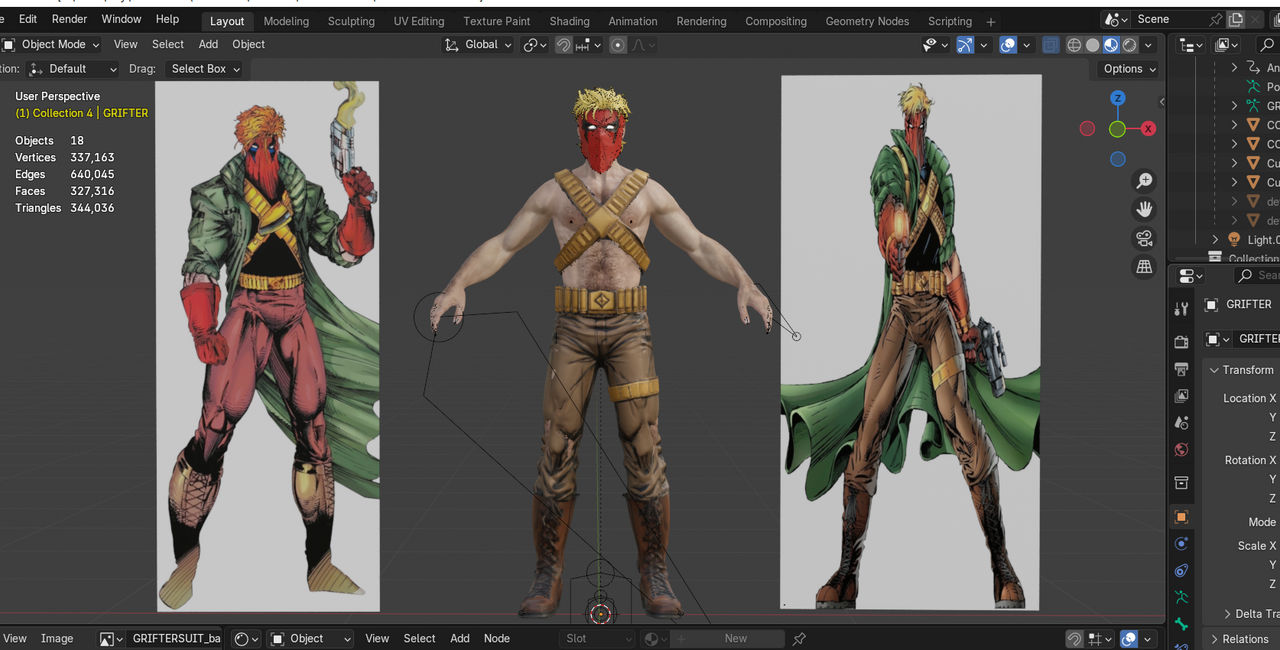This screenshot has width=1280, height=650.
Task: Open the Object Constraints properties tab
Action: pyautogui.click(x=1181, y=571)
